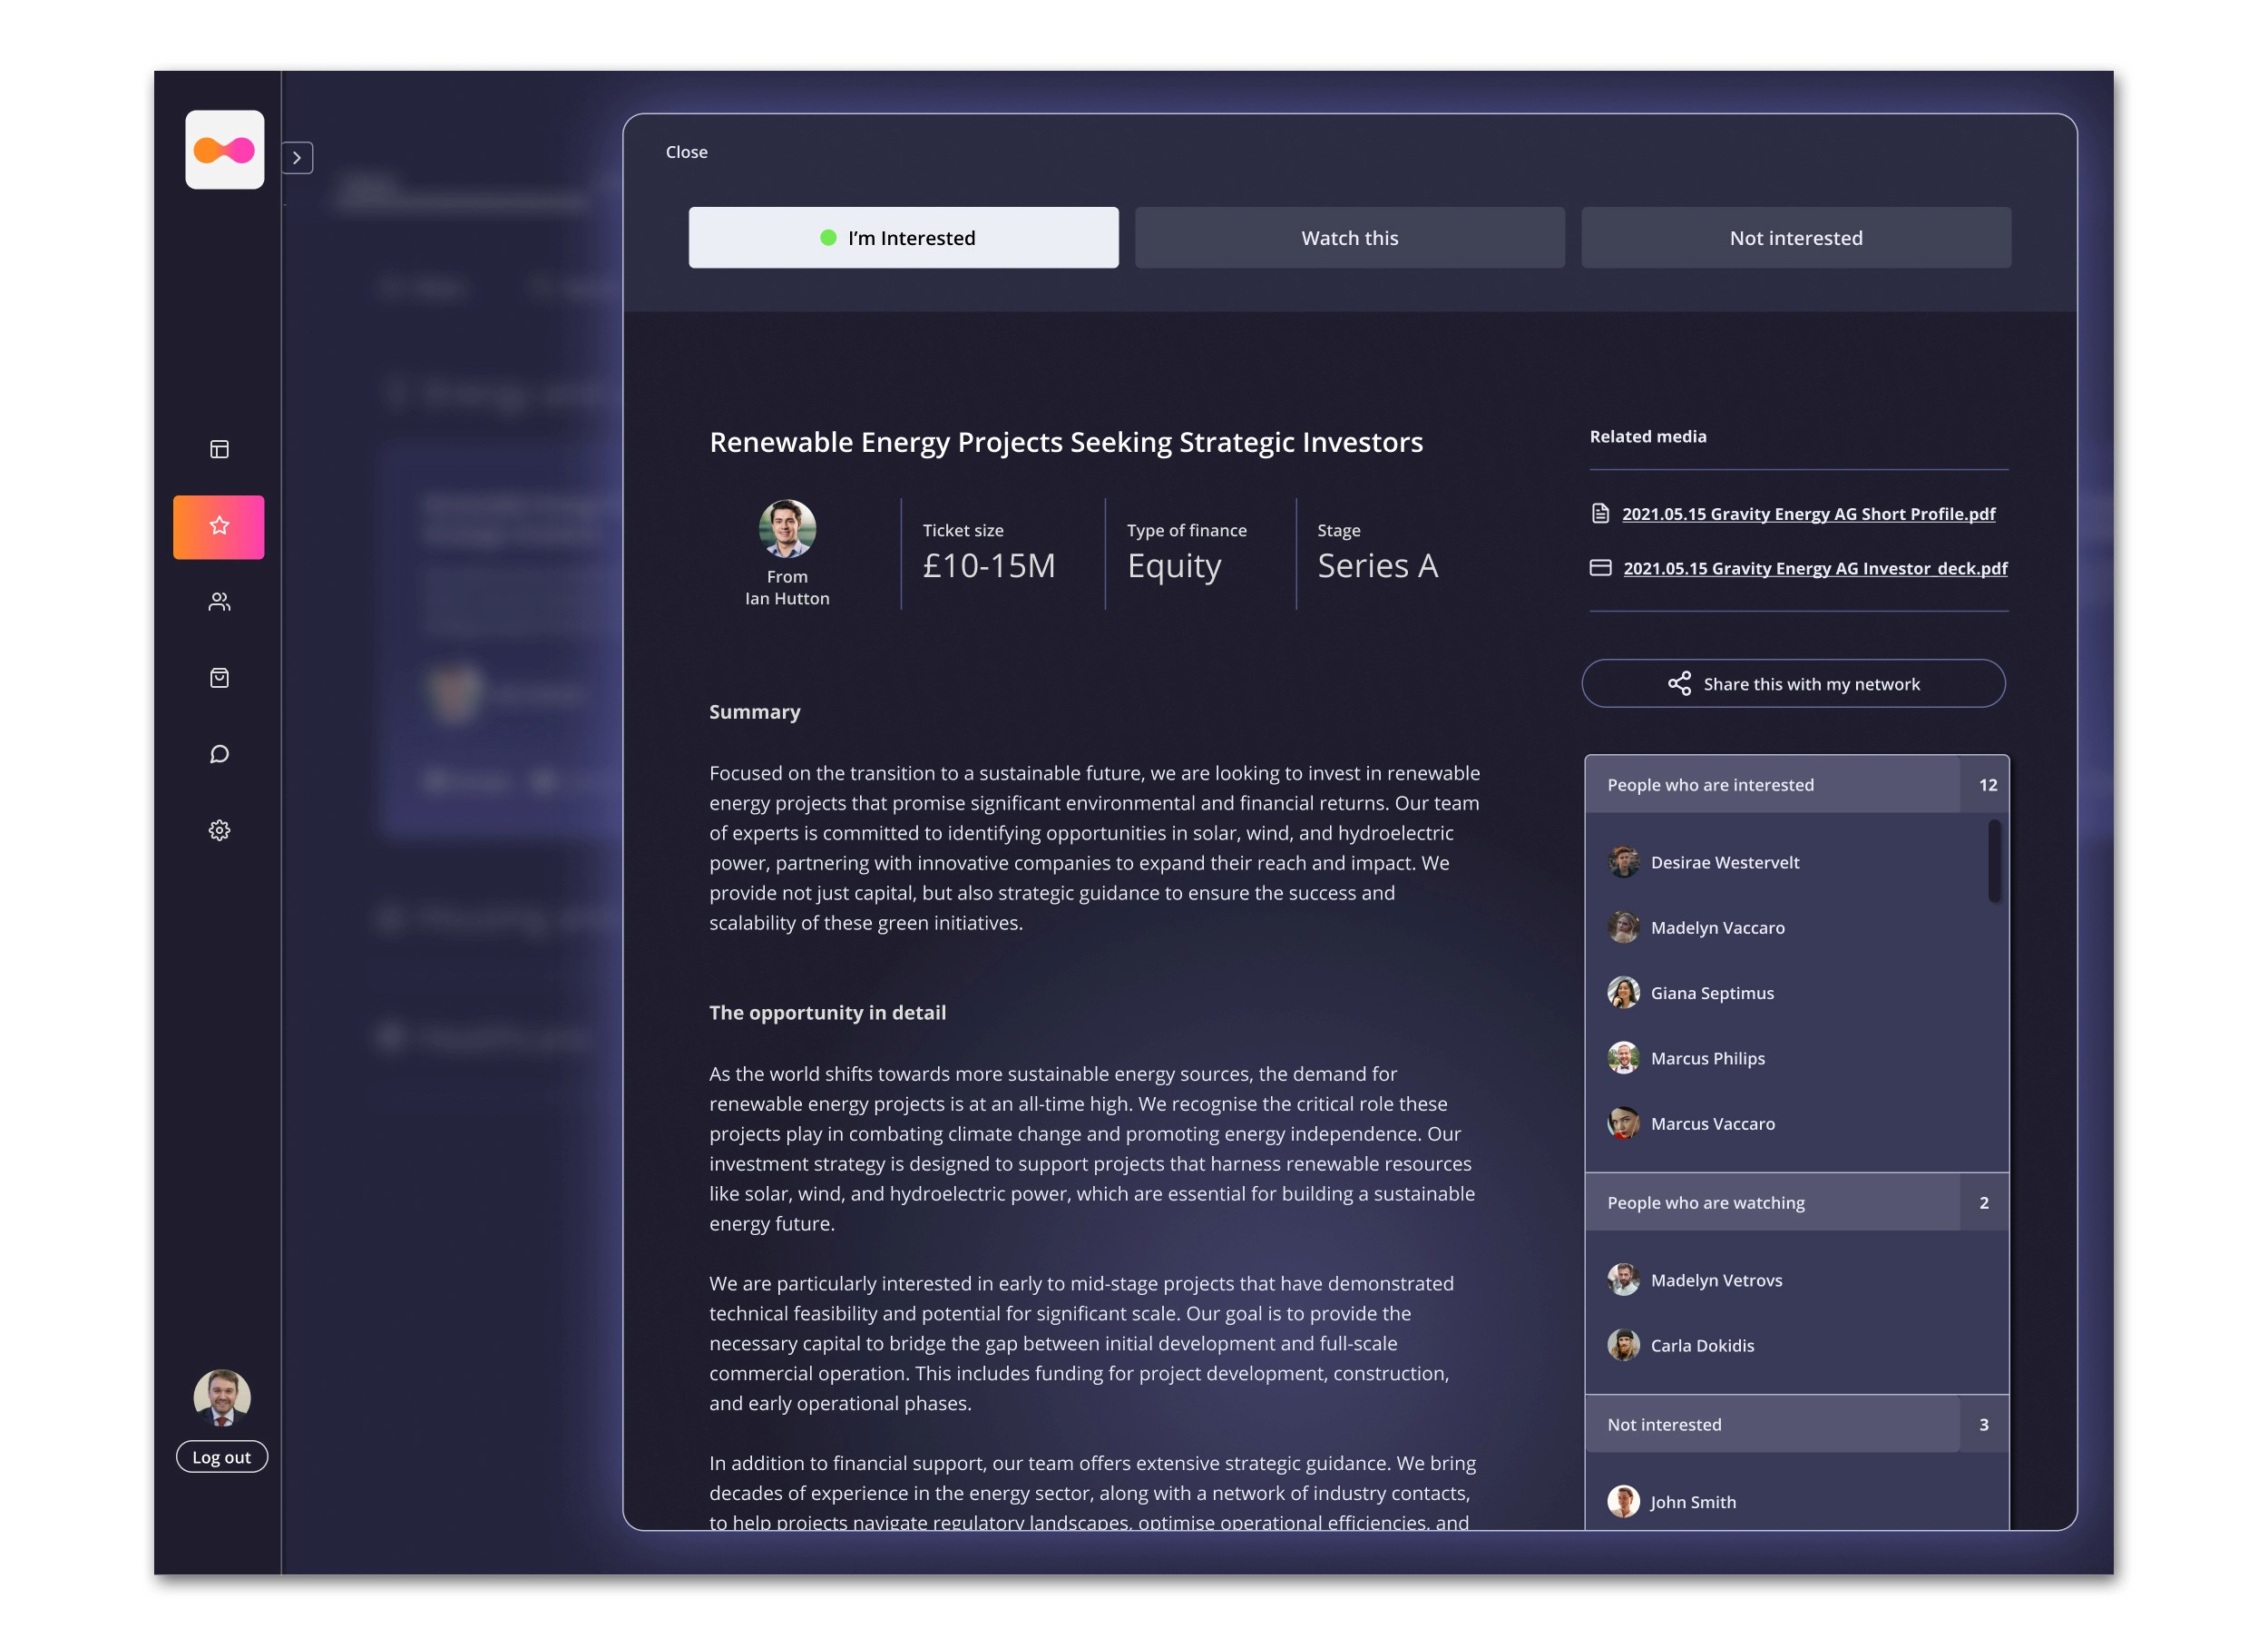Click the document icon beside Short Profile.pdf
Viewport: 2268px width, 1647px height.
pos(1600,513)
